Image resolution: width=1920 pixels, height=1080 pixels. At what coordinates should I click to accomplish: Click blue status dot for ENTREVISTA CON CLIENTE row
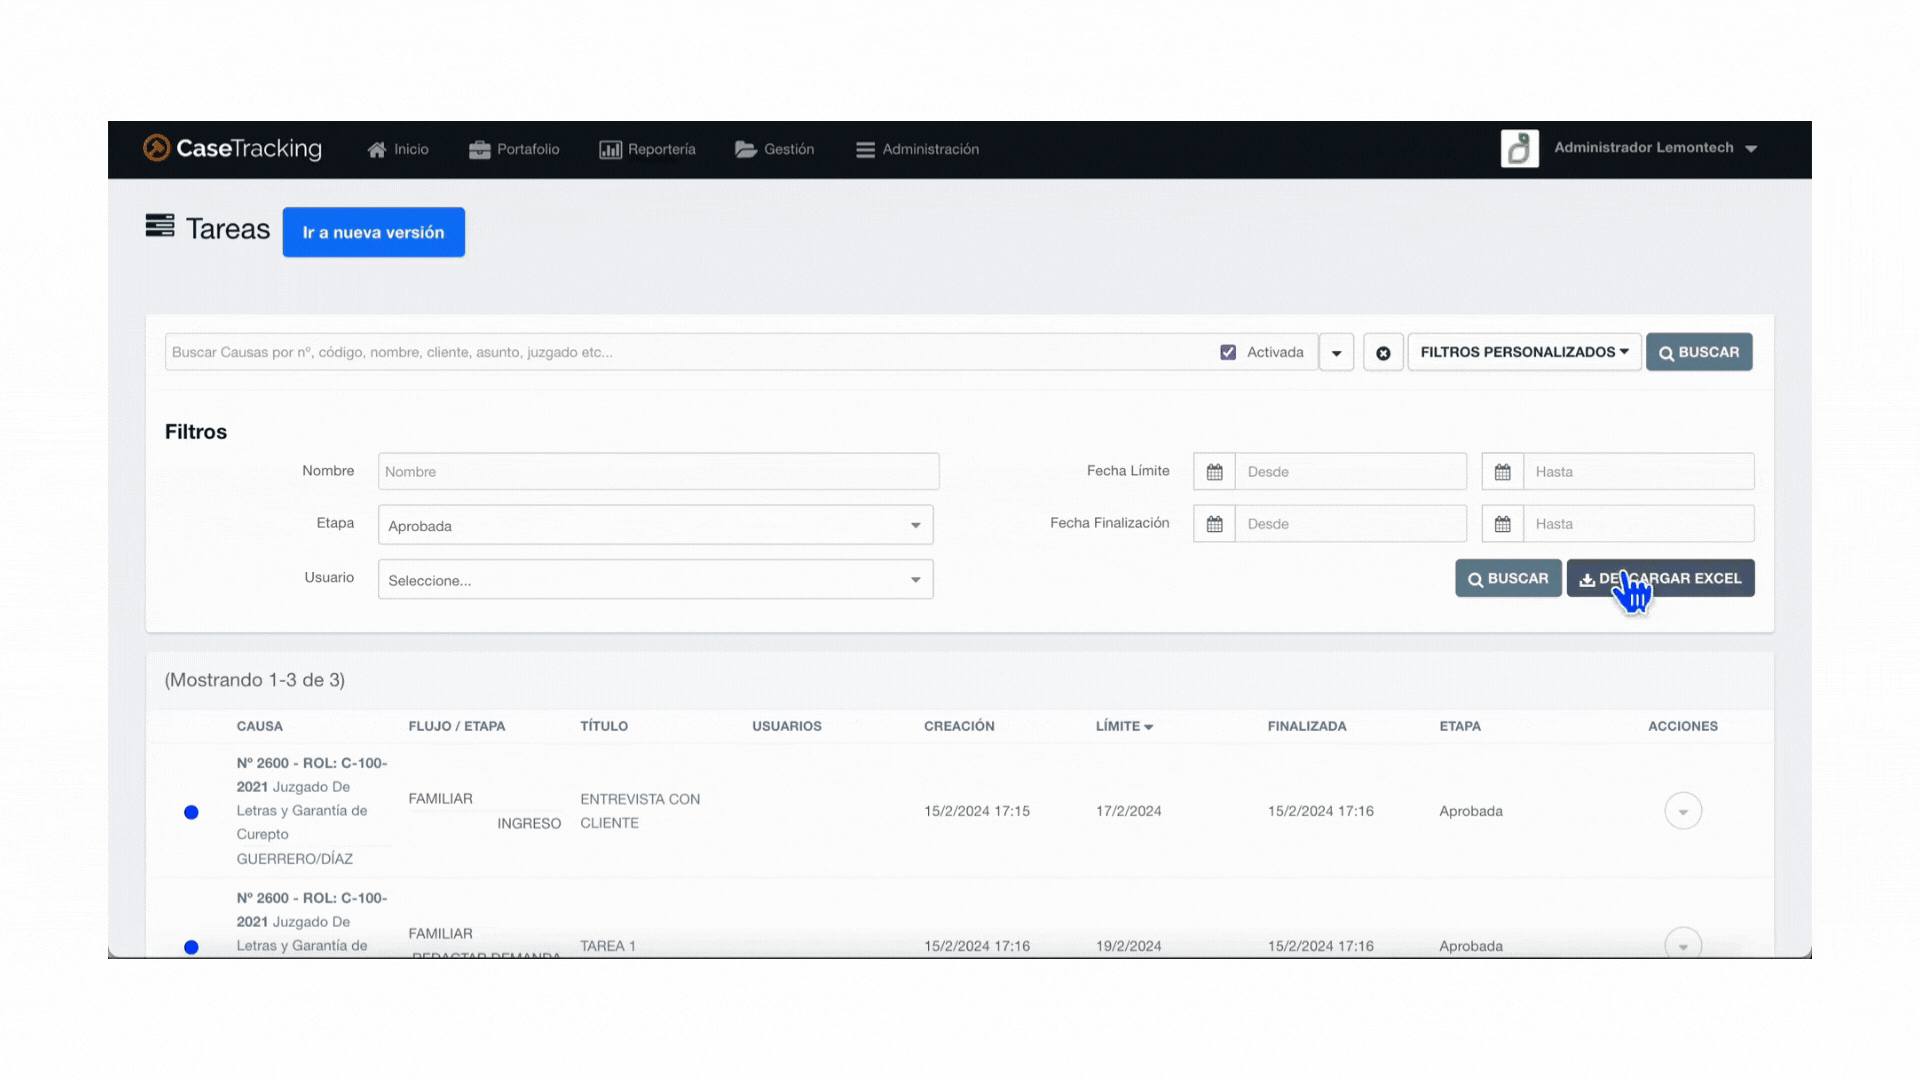191,812
